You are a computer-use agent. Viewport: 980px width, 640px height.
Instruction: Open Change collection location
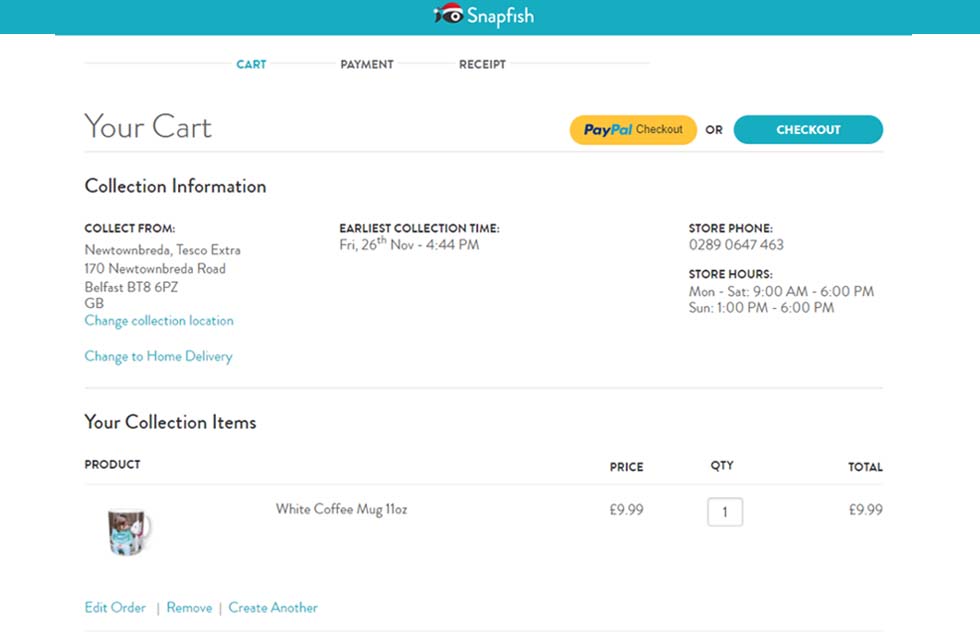(x=158, y=320)
